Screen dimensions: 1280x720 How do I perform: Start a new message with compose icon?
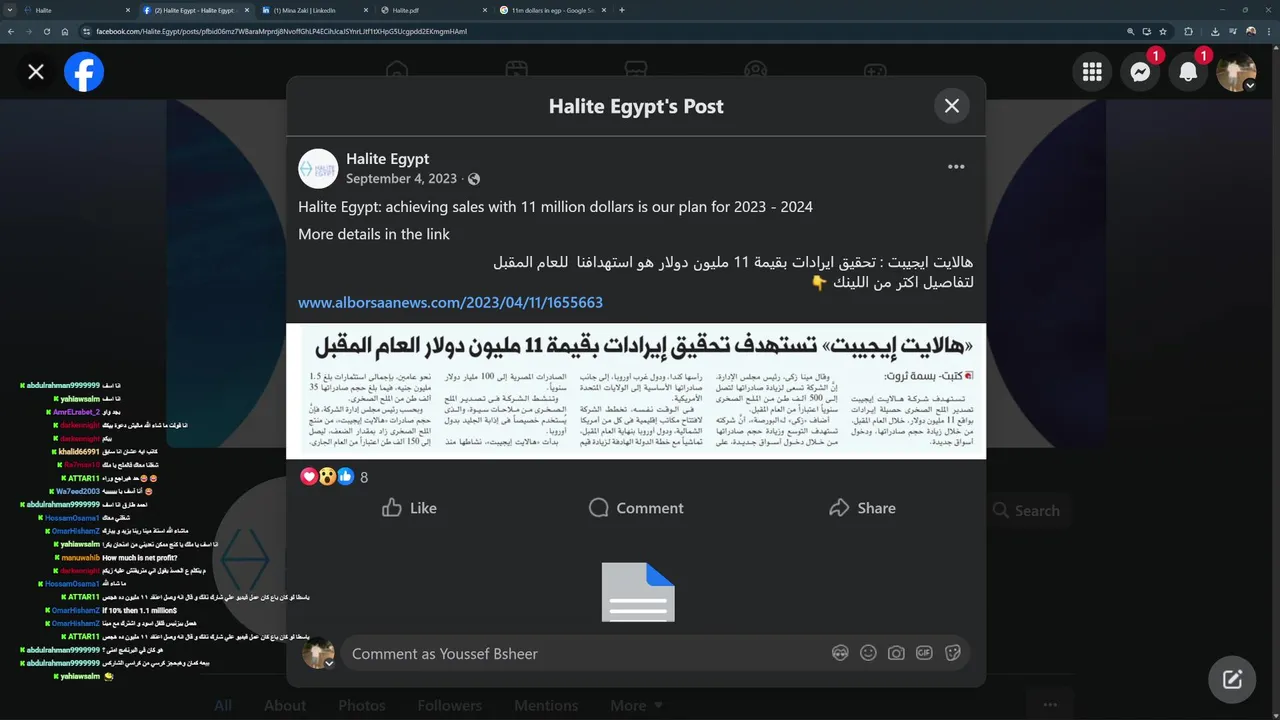tap(1232, 680)
